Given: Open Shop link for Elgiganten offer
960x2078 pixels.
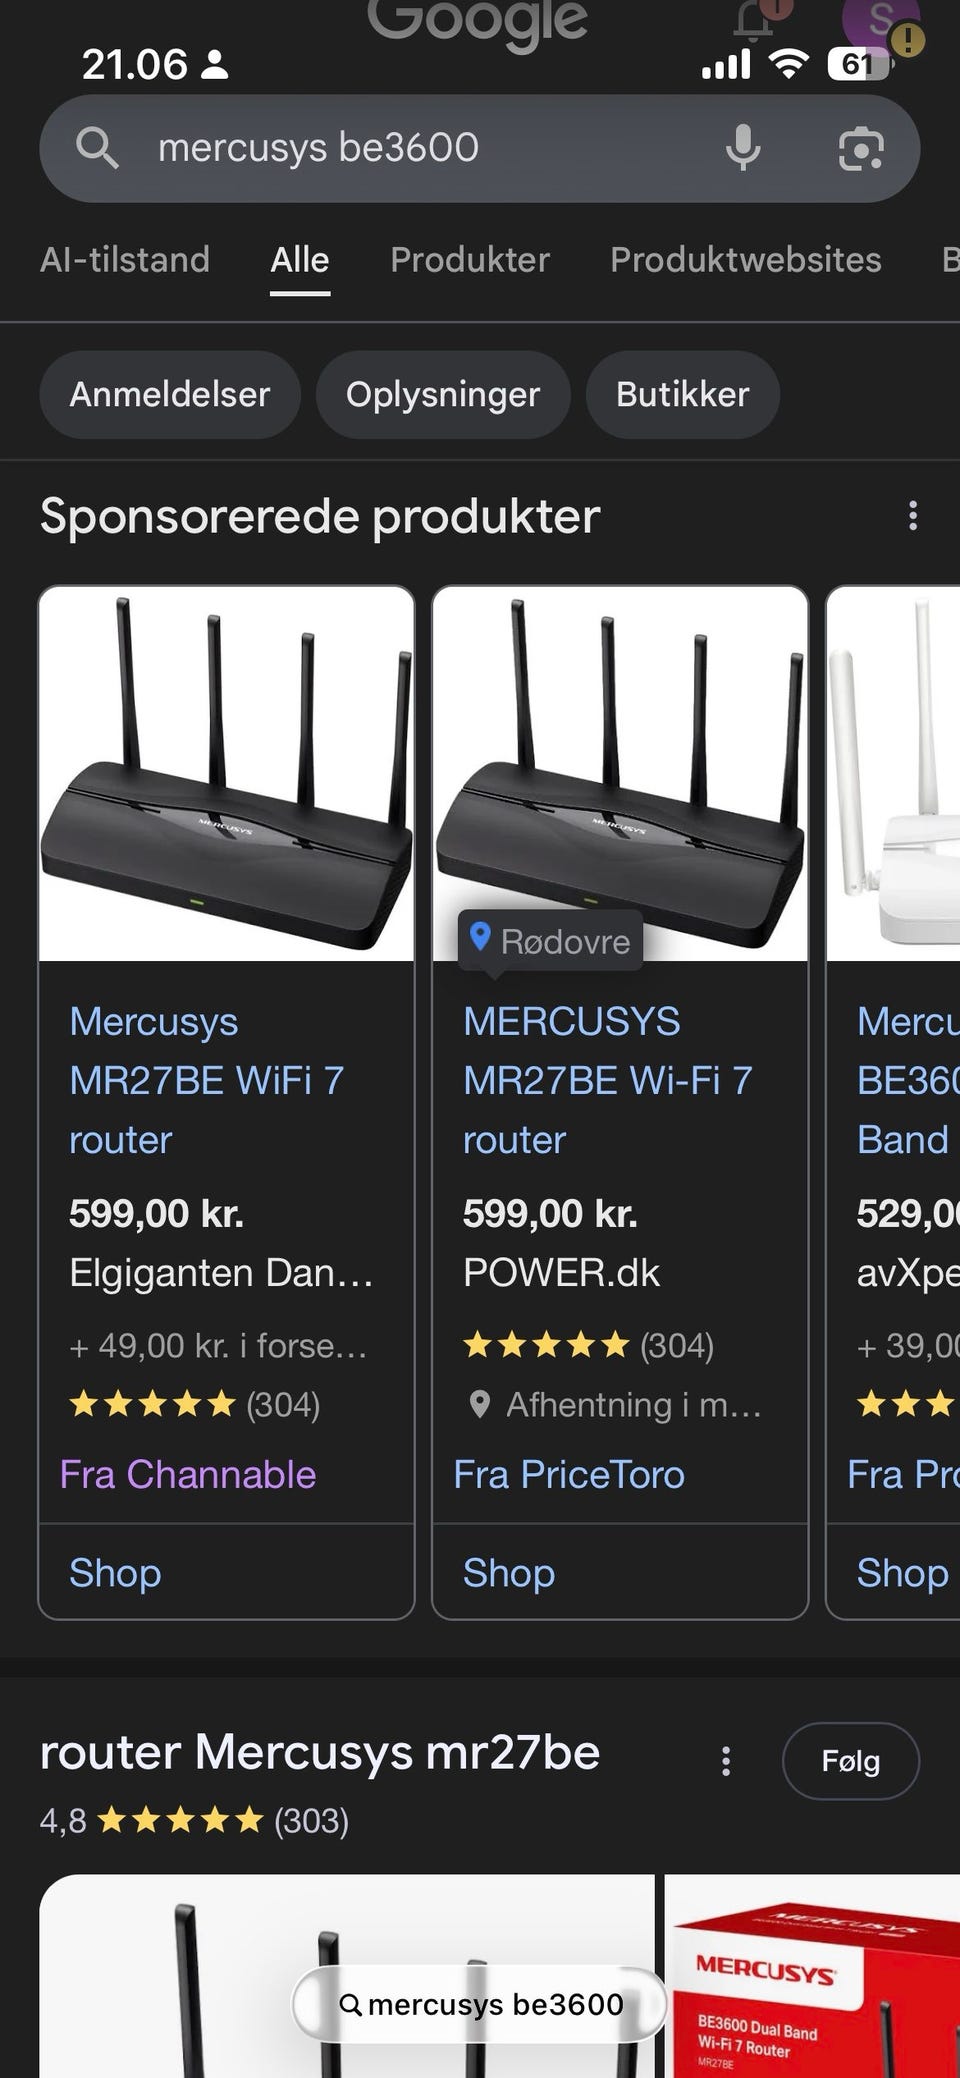Looking at the screenshot, I should [115, 1573].
